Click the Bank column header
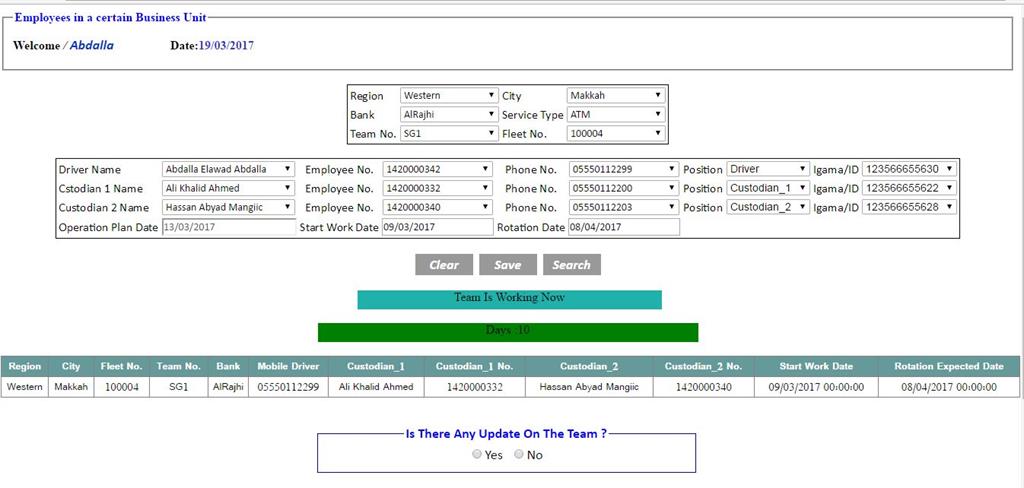 228,366
